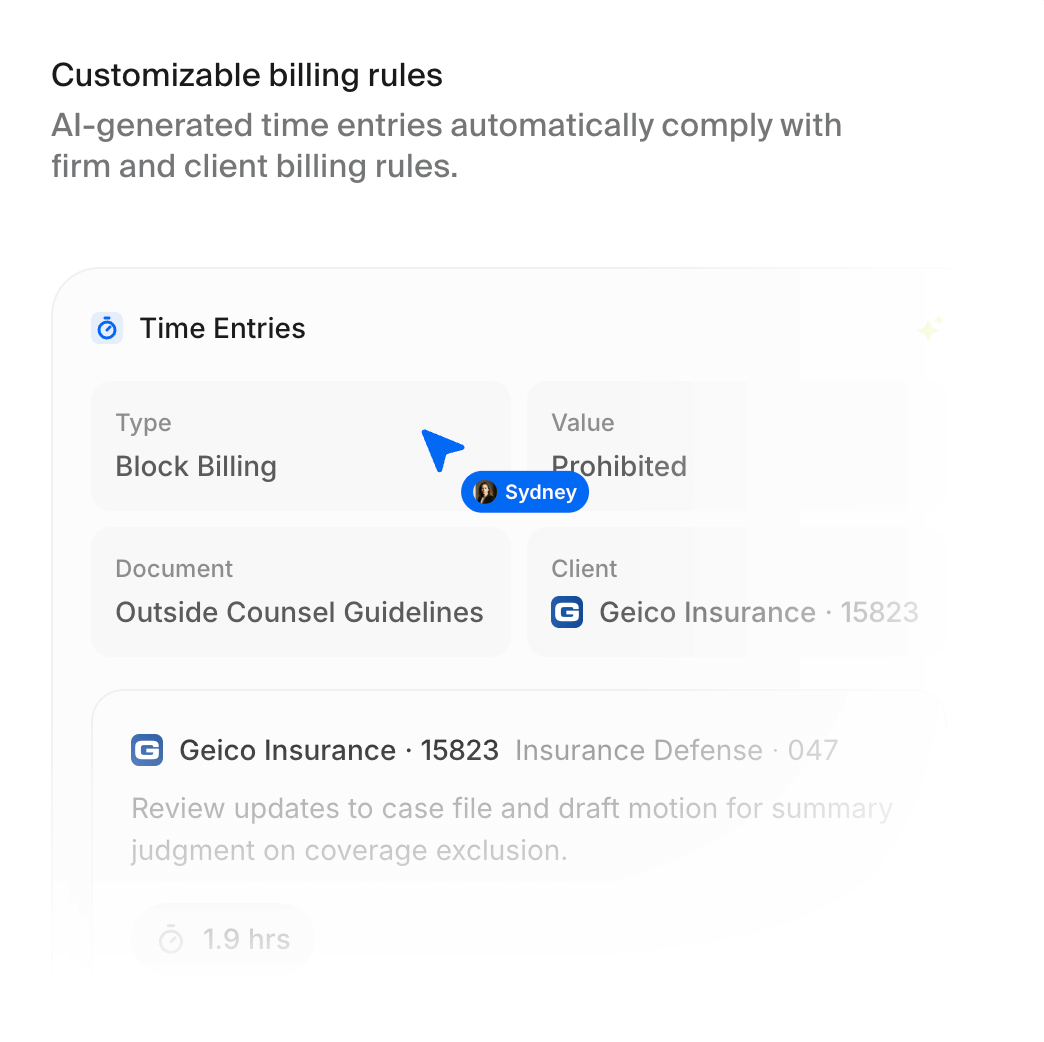The image size is (1044, 1042).
Task: Select the Geico Insurance name in the Client field
Action: [x=707, y=612]
